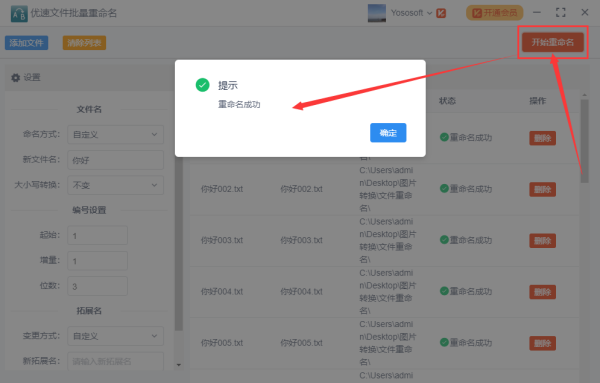Click the 位数 number field
The height and width of the screenshot is (383, 600).
click(97, 286)
